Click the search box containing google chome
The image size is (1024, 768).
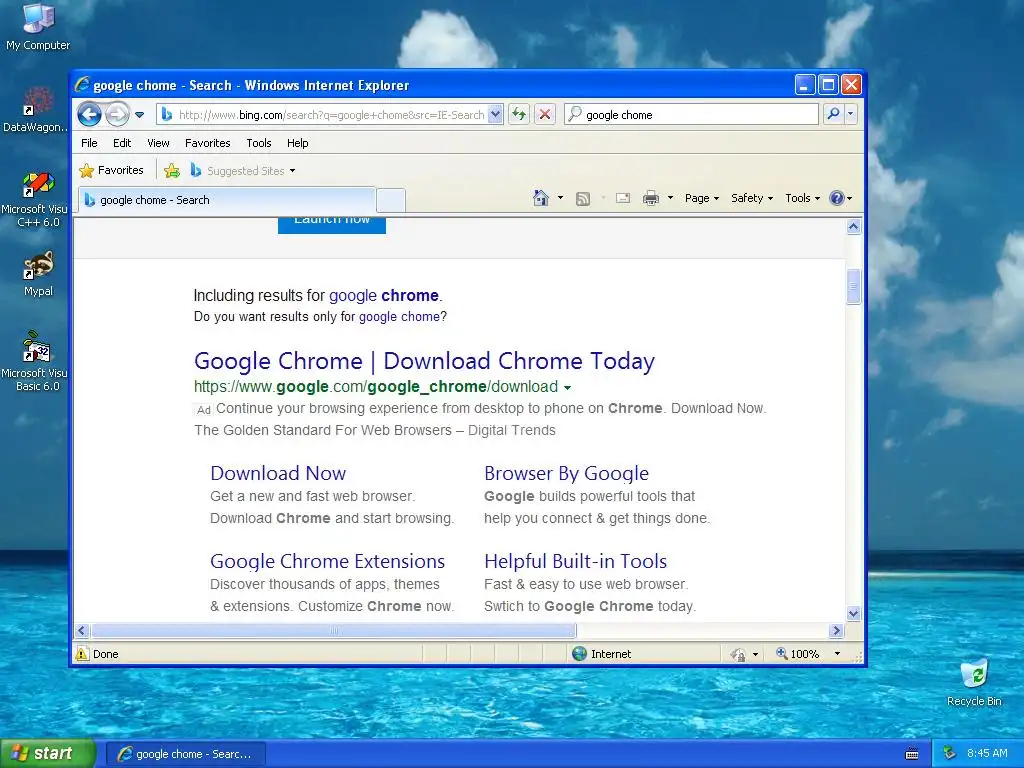coord(691,114)
